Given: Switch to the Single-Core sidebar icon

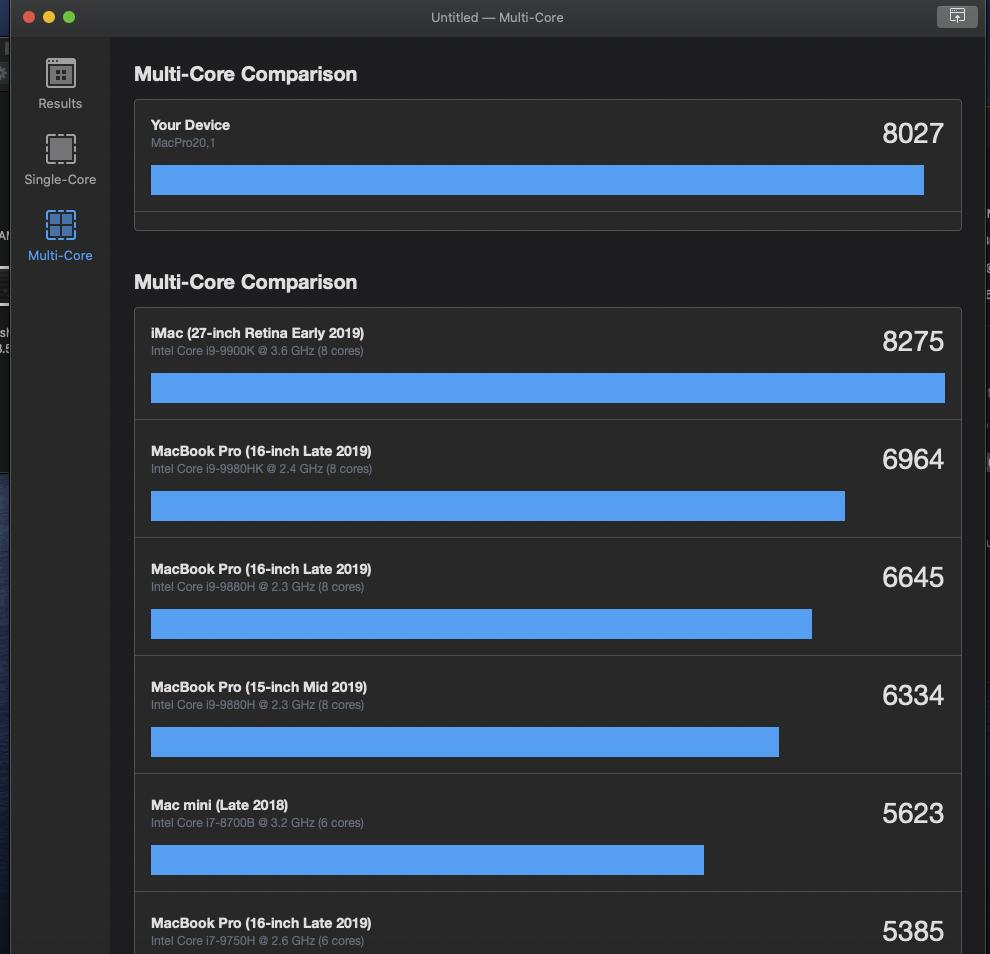Looking at the screenshot, I should 60,159.
